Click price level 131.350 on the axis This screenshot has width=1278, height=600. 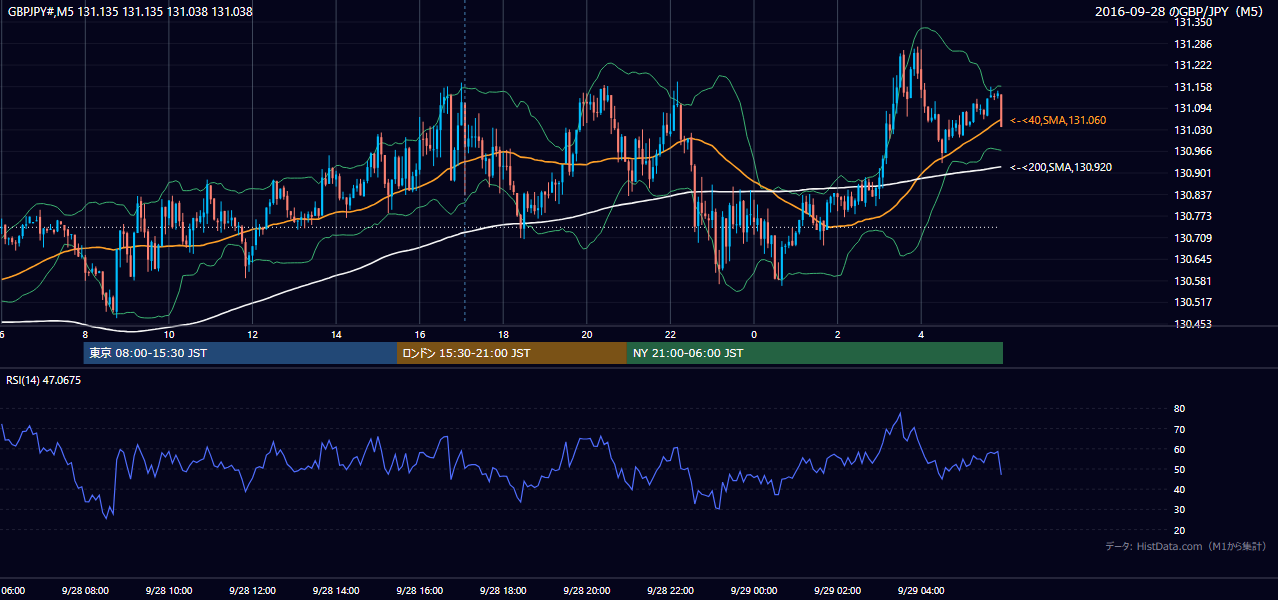coord(1194,22)
